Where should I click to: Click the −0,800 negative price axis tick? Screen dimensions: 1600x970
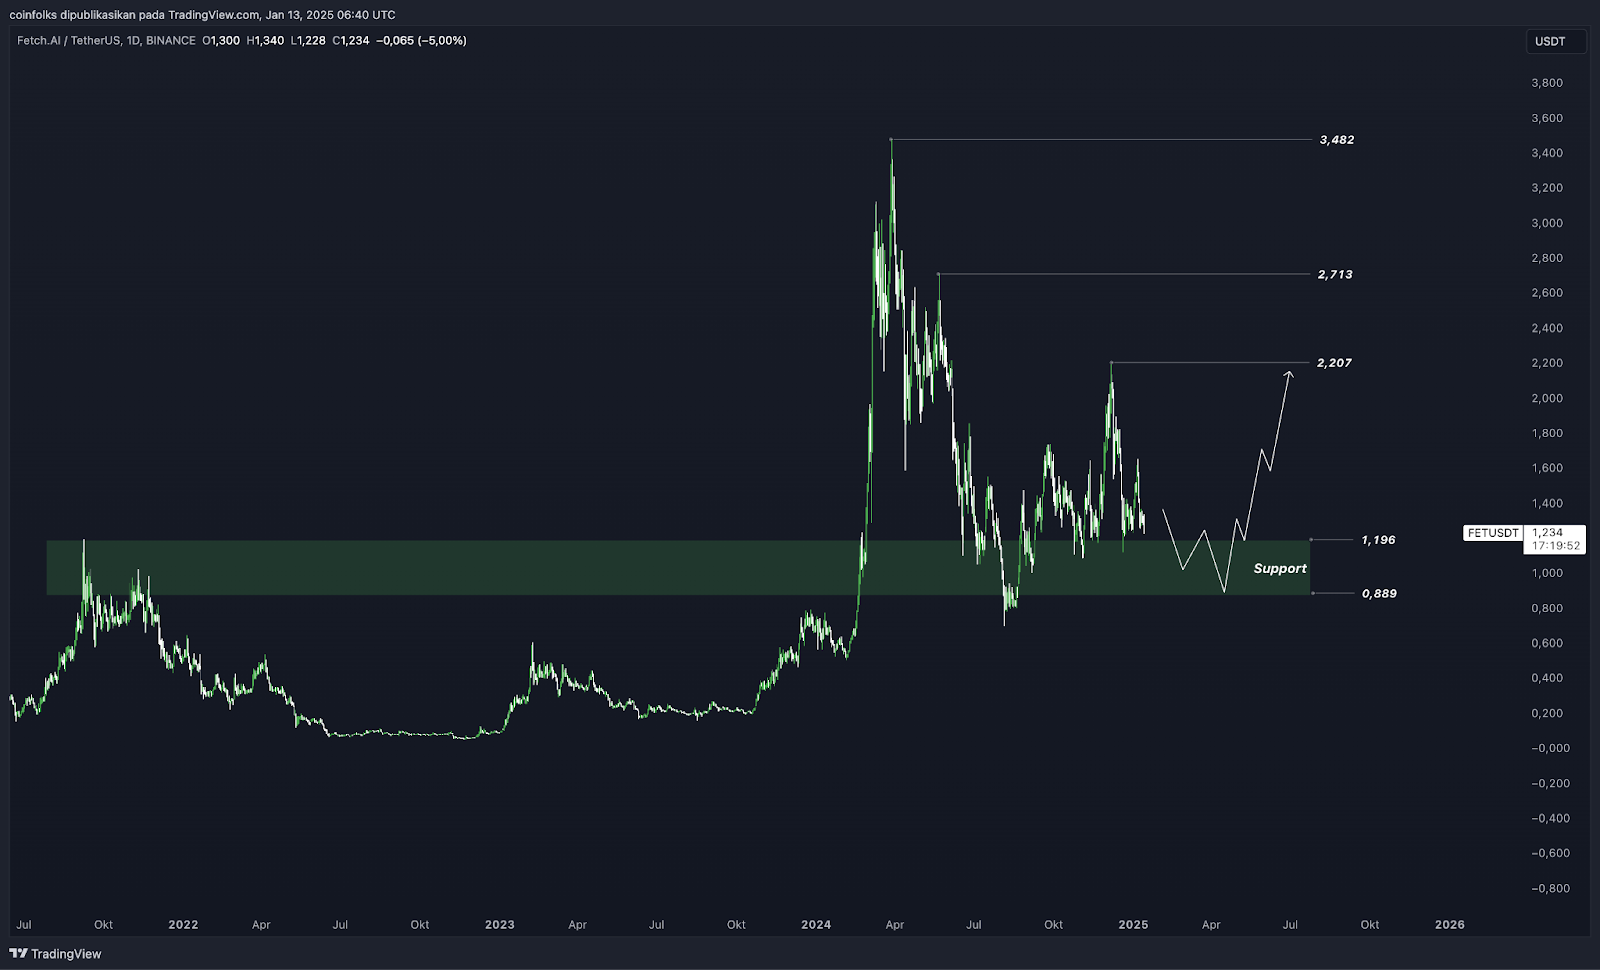coord(1551,888)
